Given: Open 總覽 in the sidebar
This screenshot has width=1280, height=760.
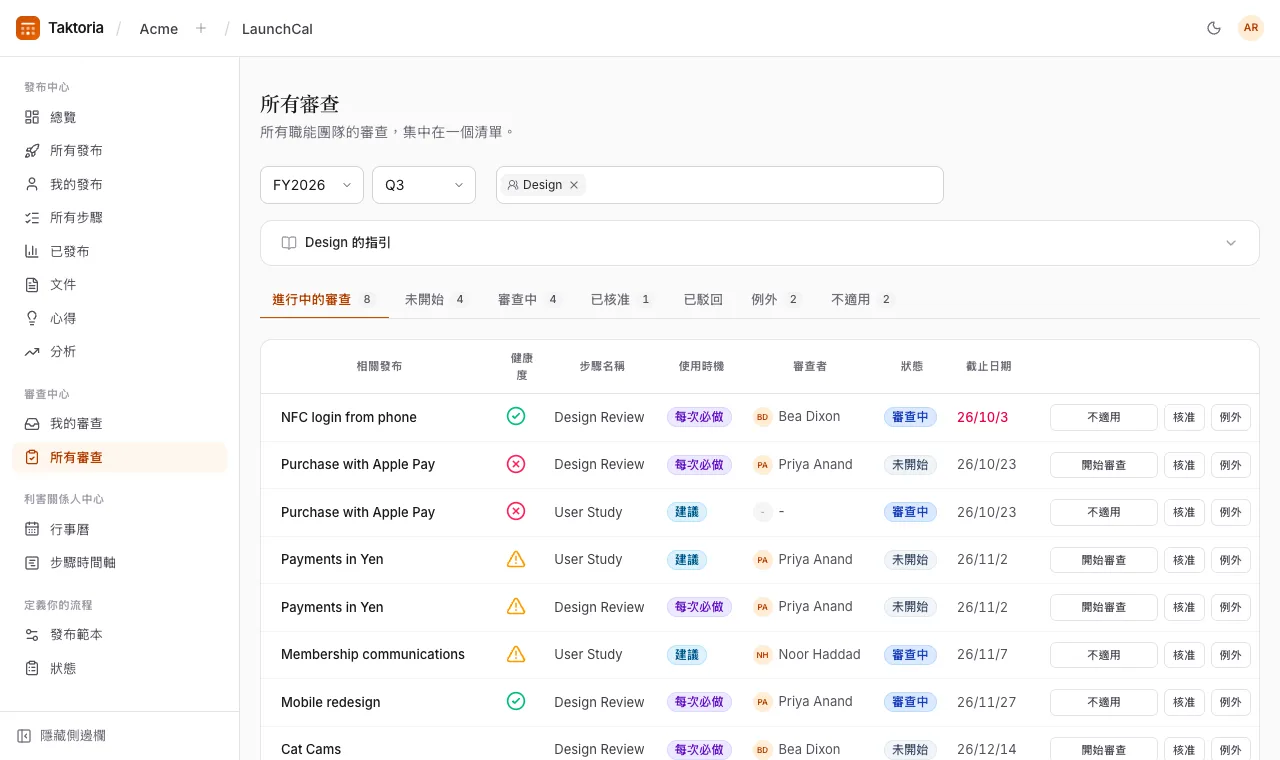Looking at the screenshot, I should [120, 117].
